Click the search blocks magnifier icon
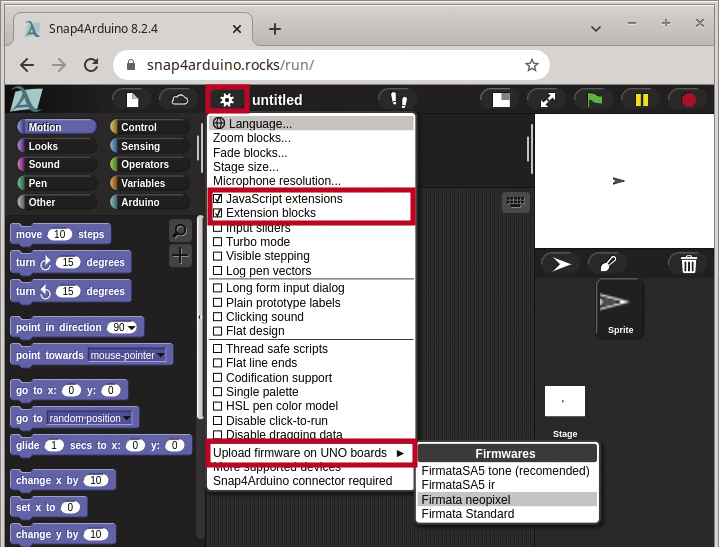Image resolution: width=720 pixels, height=547 pixels. point(180,231)
